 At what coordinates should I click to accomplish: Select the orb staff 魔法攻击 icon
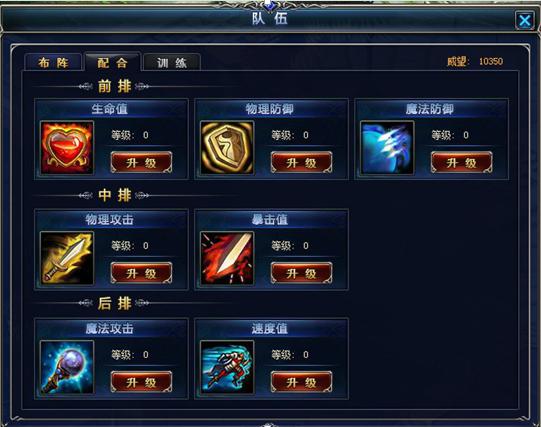coord(67,367)
